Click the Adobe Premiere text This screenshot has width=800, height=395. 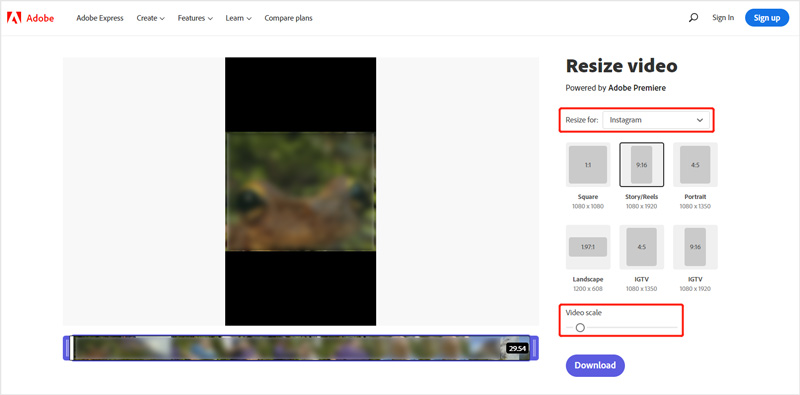click(x=637, y=88)
